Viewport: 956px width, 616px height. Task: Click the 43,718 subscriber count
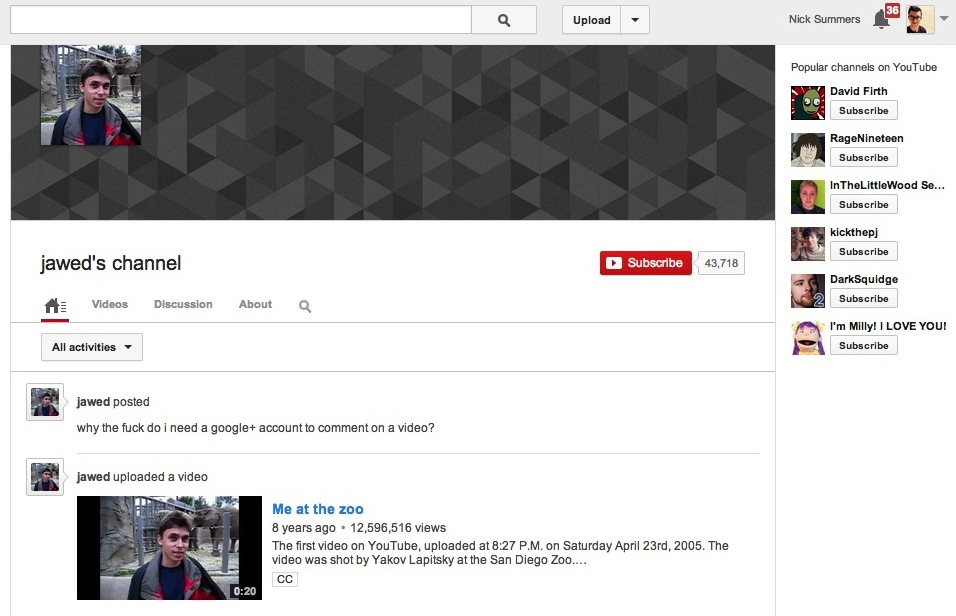pos(721,263)
